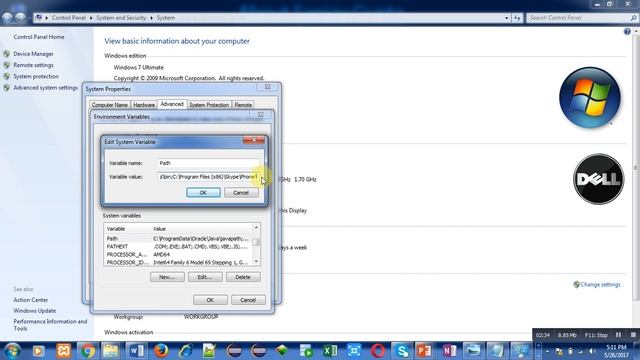
Task: Open System protection link
Action: [x=36, y=76]
